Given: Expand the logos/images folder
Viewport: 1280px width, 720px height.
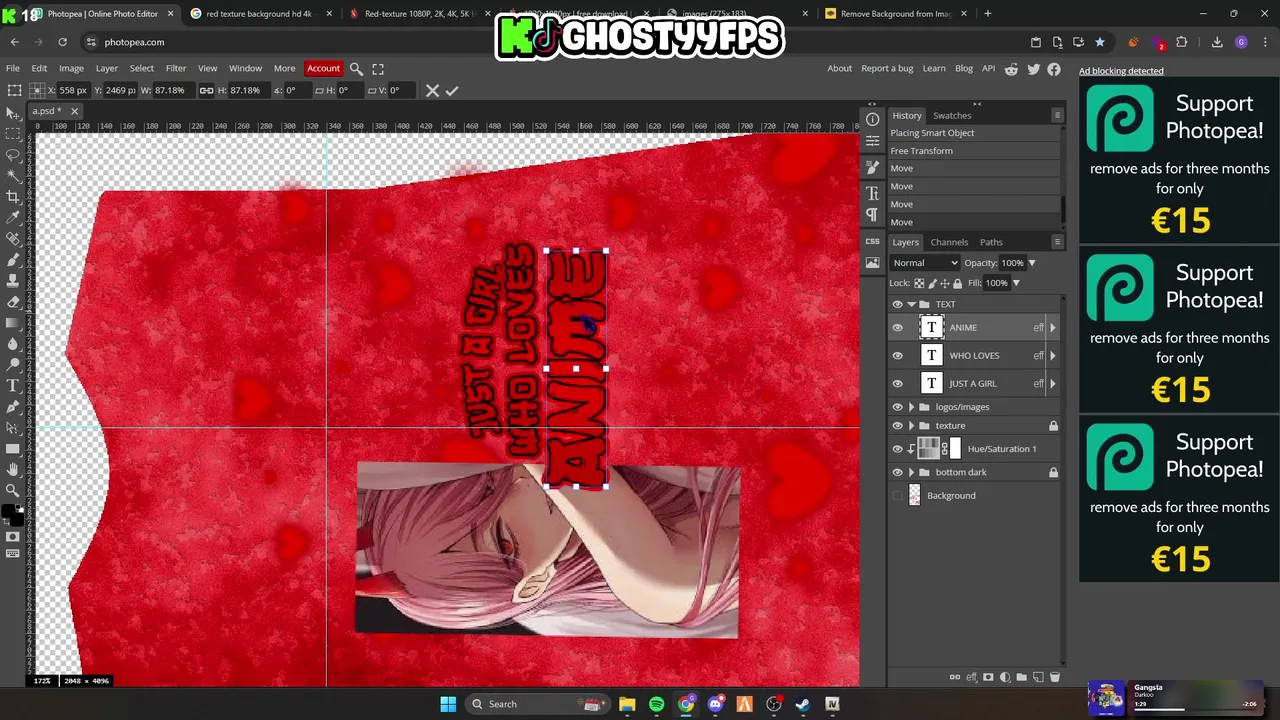Looking at the screenshot, I should (911, 407).
